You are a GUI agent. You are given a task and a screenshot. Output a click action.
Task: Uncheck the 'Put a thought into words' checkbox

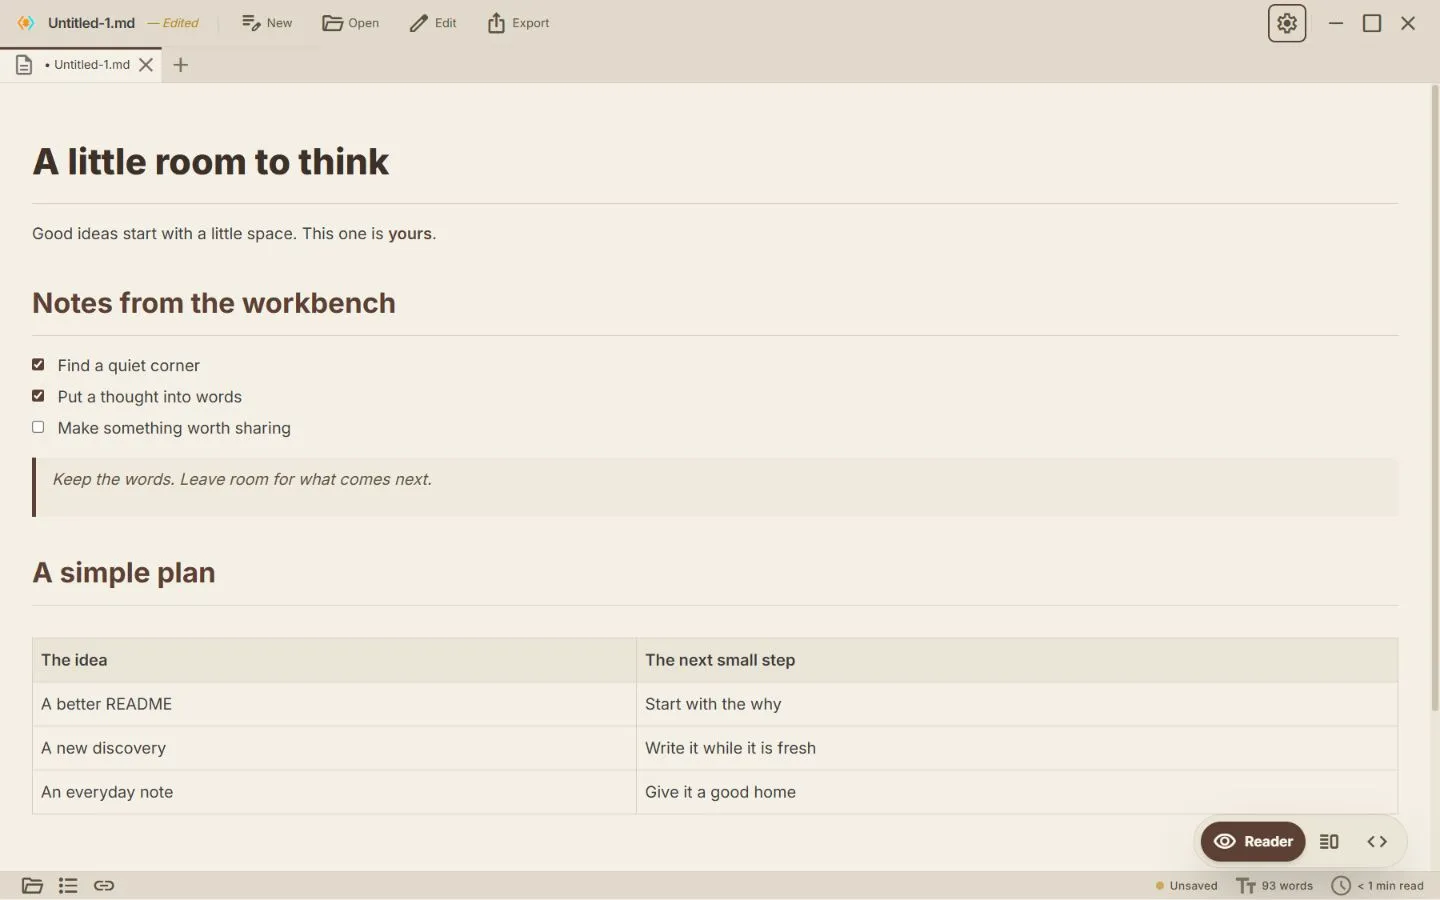pyautogui.click(x=38, y=396)
